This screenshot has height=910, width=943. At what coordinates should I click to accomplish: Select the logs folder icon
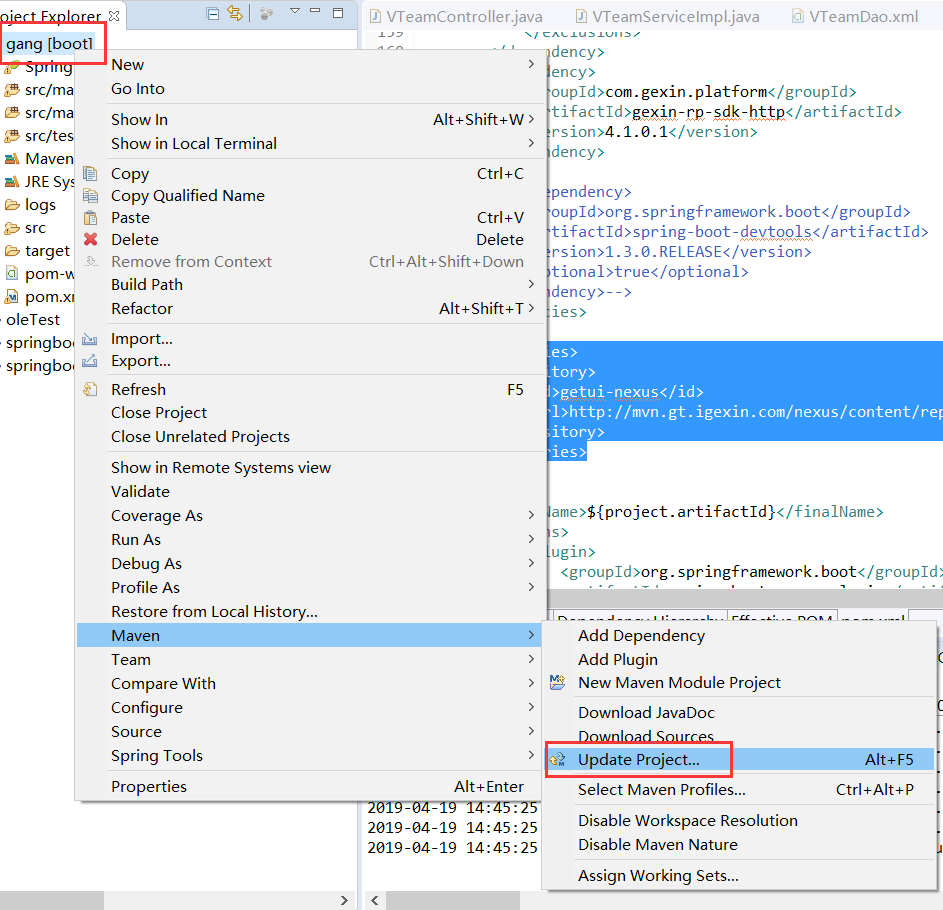pos(12,204)
